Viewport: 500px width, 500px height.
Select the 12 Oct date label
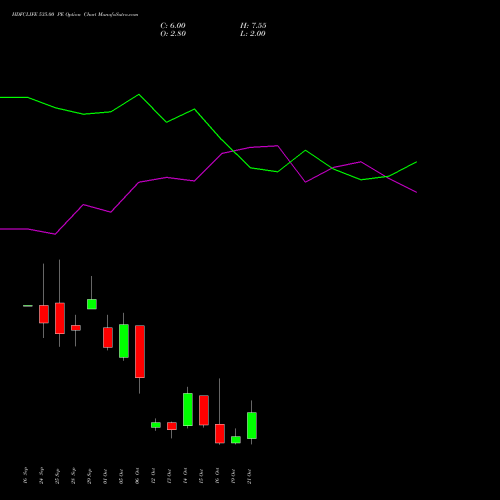click(153, 476)
